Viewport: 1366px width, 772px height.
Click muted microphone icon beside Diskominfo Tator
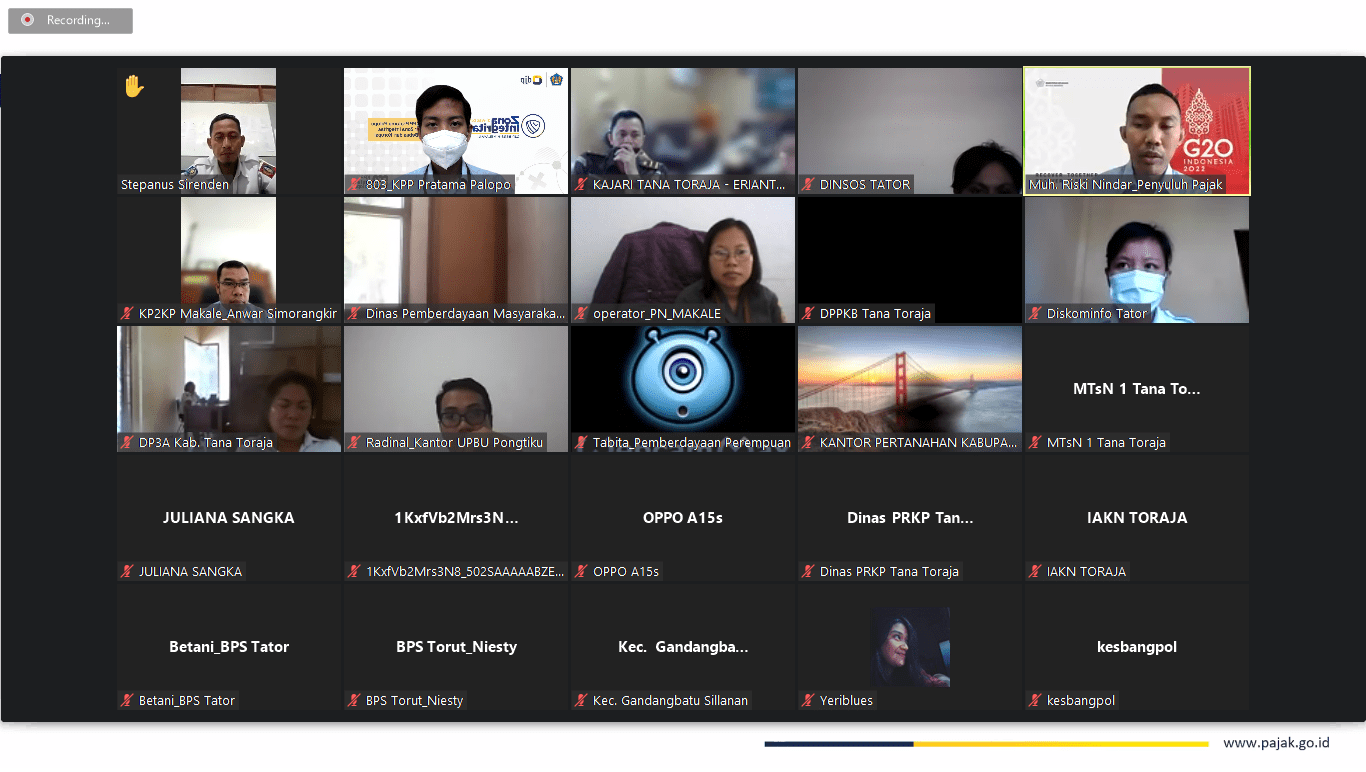pos(1035,314)
